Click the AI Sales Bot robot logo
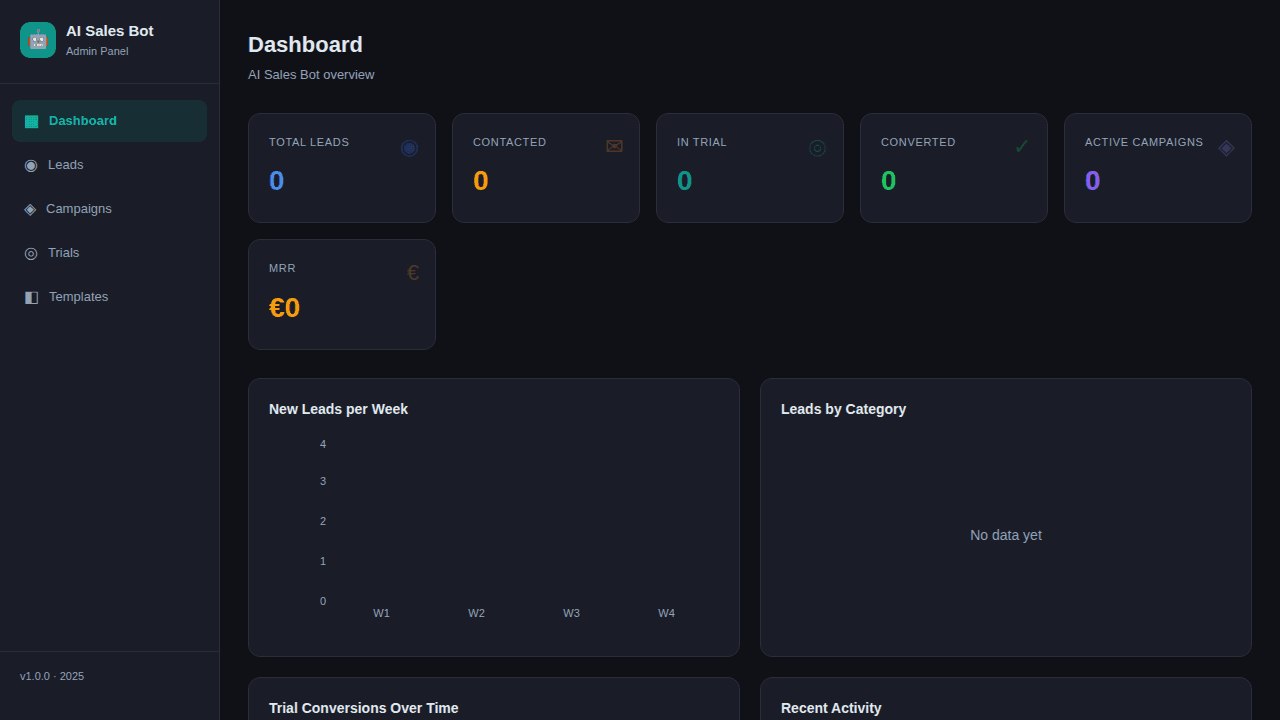The height and width of the screenshot is (720, 1280). [38, 40]
